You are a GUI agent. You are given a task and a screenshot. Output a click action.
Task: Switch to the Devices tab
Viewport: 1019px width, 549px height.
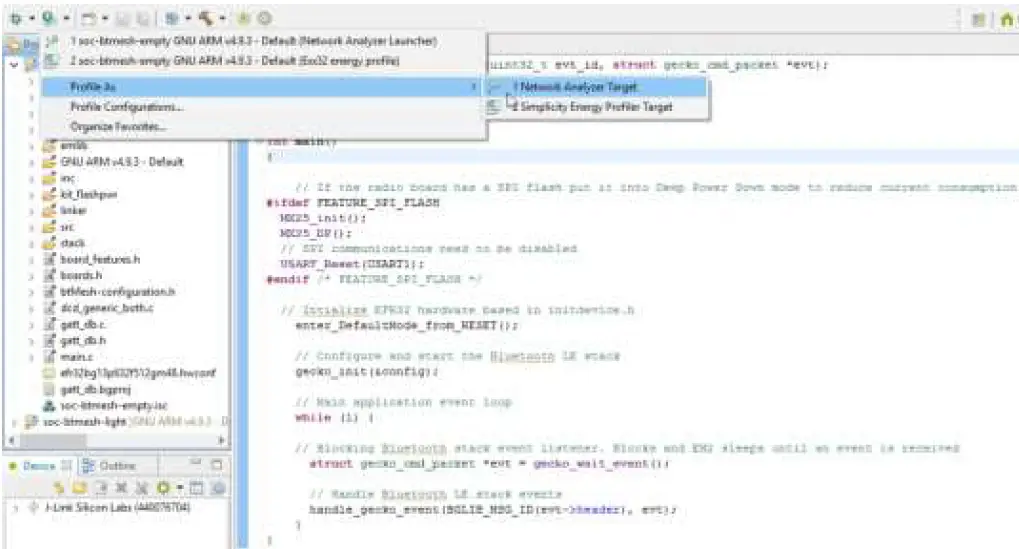38,465
